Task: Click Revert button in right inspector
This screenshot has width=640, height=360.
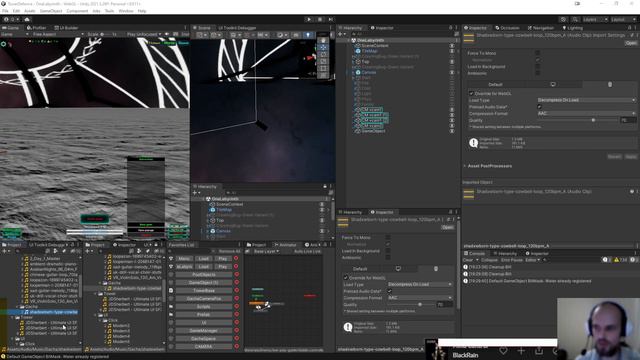Action: click(x=614, y=157)
